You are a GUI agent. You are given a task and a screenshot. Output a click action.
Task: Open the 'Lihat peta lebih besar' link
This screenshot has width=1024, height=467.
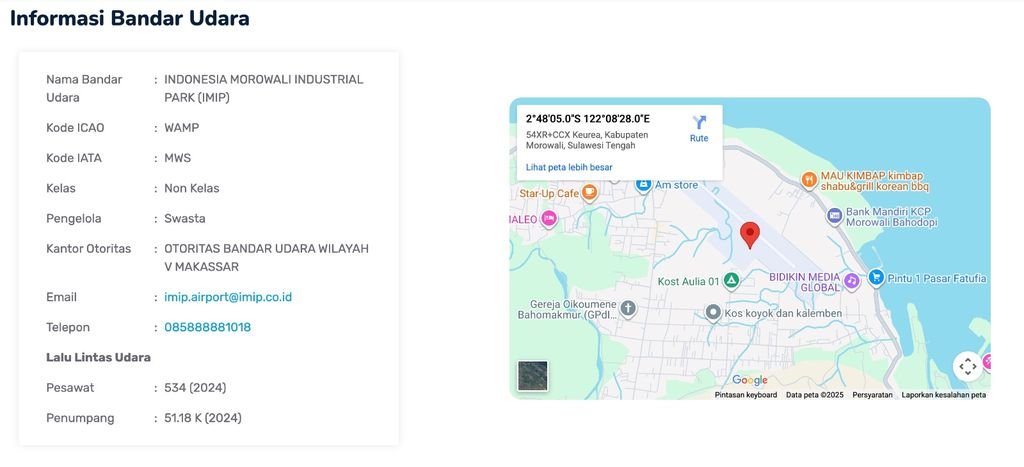(569, 167)
